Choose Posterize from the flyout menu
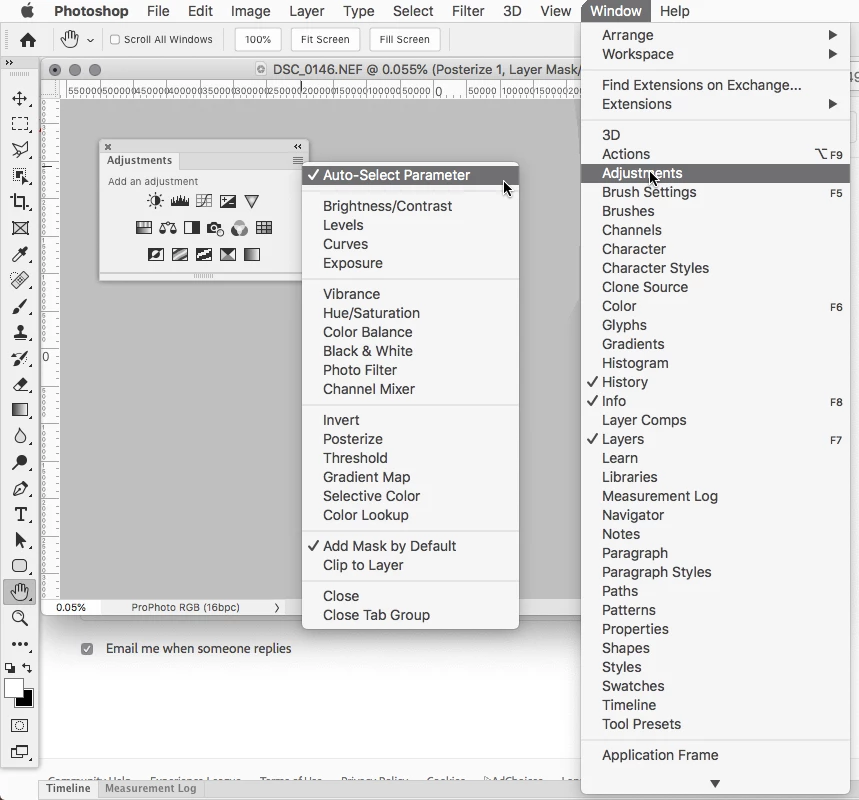Viewport: 859px width, 800px height. click(410, 439)
